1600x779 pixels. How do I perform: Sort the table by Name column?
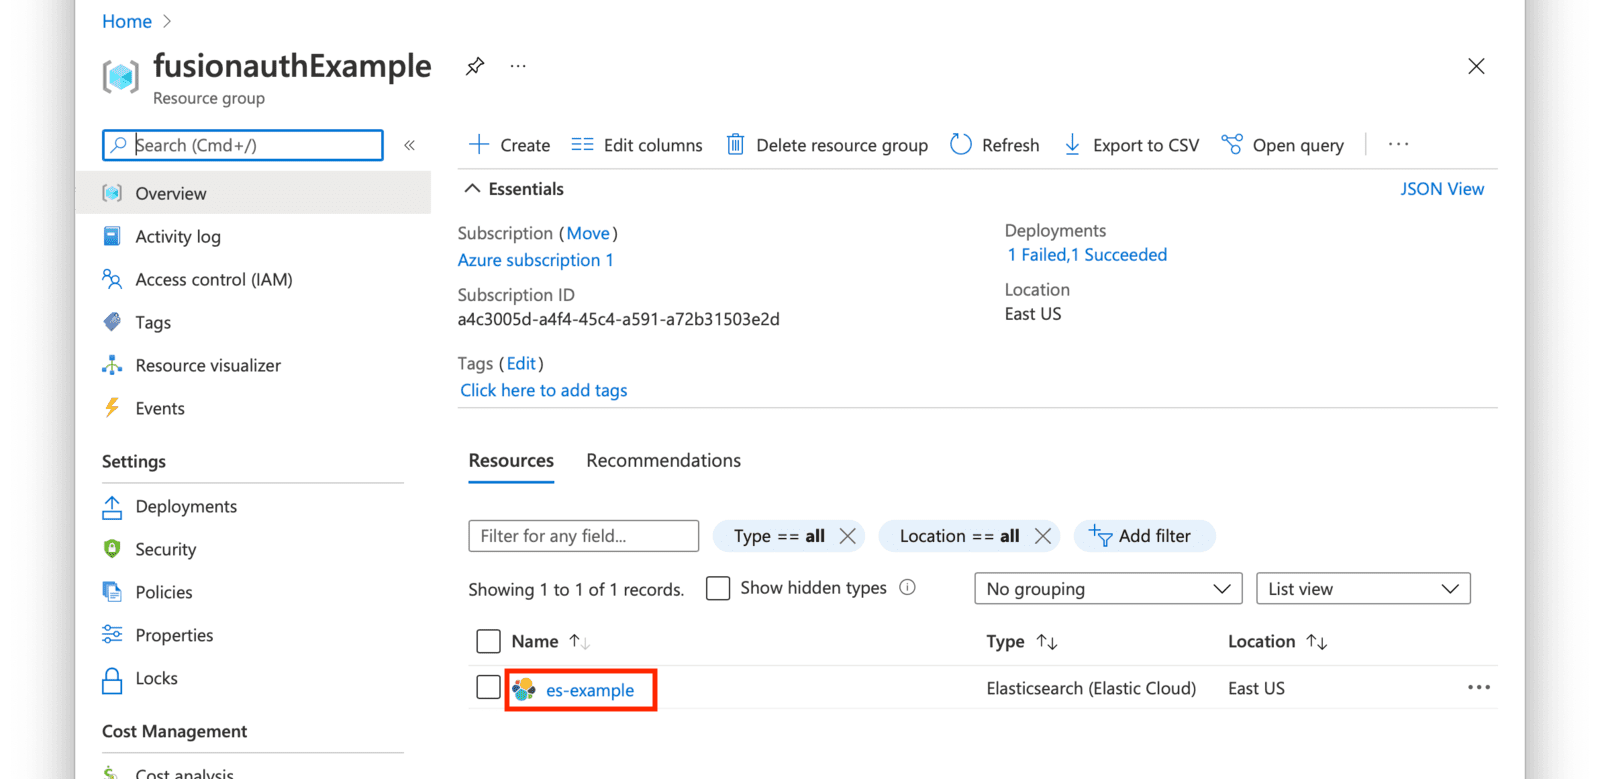point(551,641)
